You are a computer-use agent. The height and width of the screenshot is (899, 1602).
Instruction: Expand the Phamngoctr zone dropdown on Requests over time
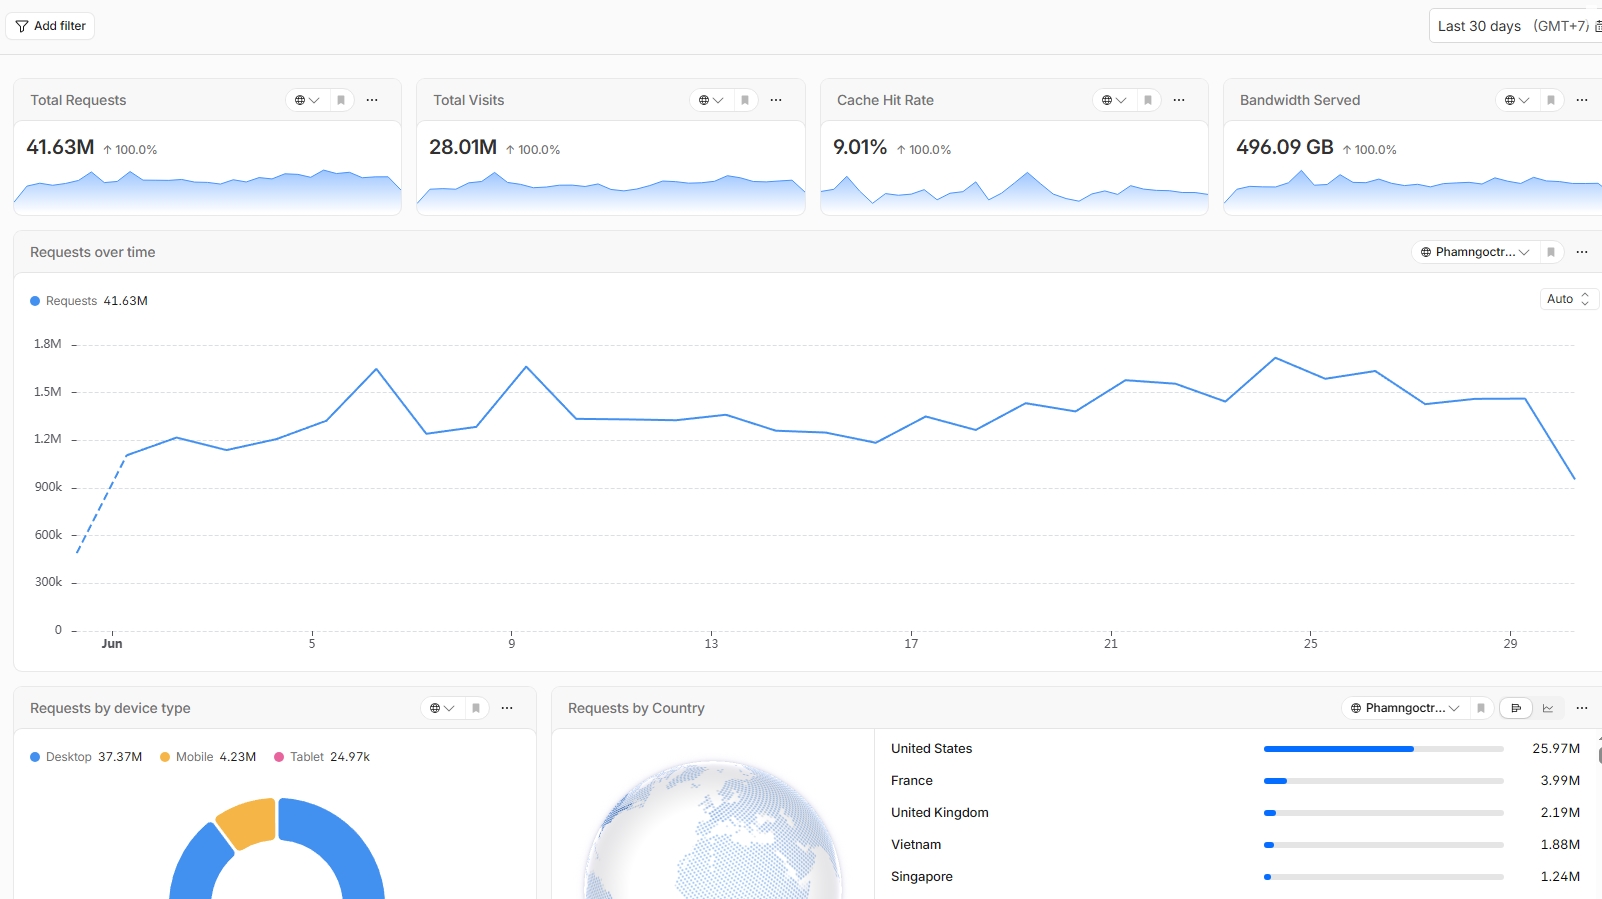pos(1474,252)
